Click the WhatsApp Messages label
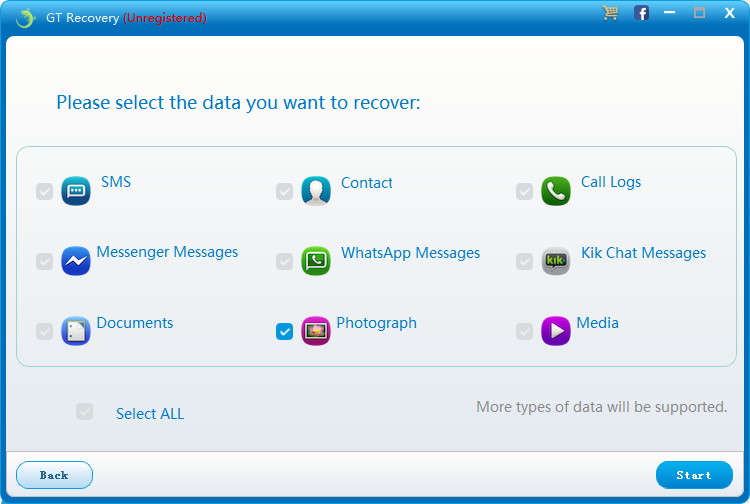 point(410,253)
